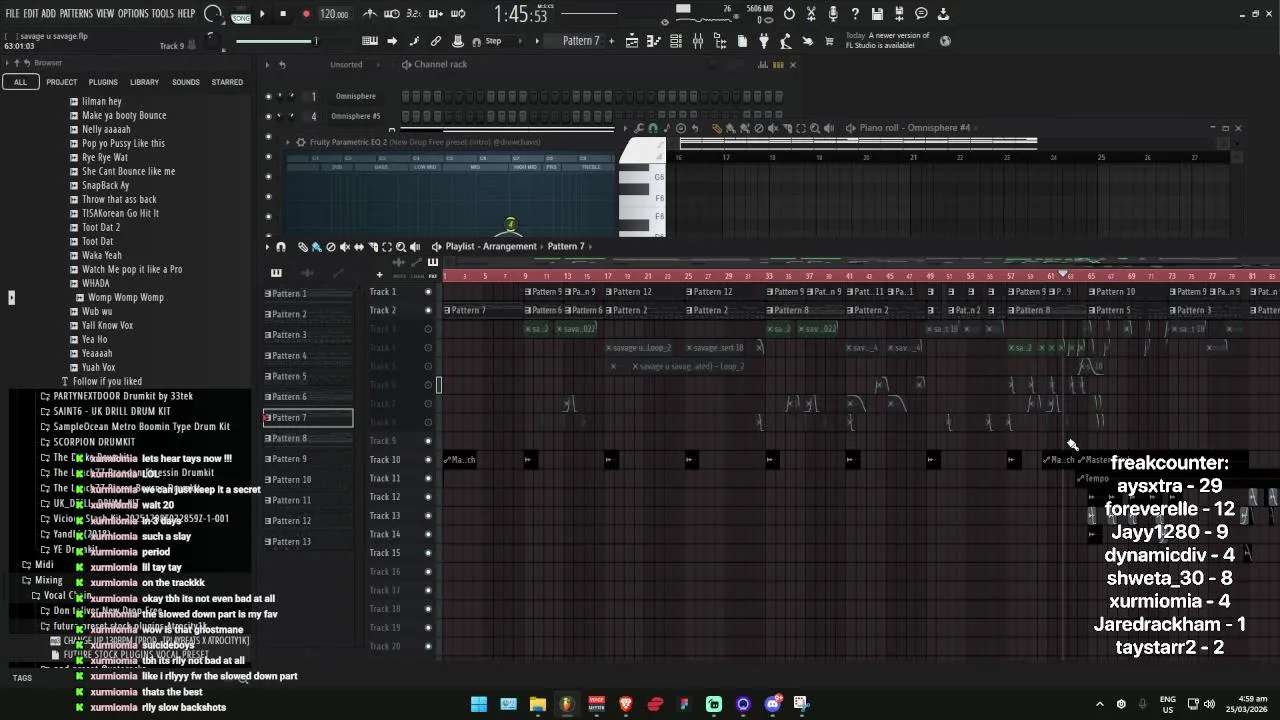Click the save project floppy icon
1280x720 pixels.
[877, 14]
